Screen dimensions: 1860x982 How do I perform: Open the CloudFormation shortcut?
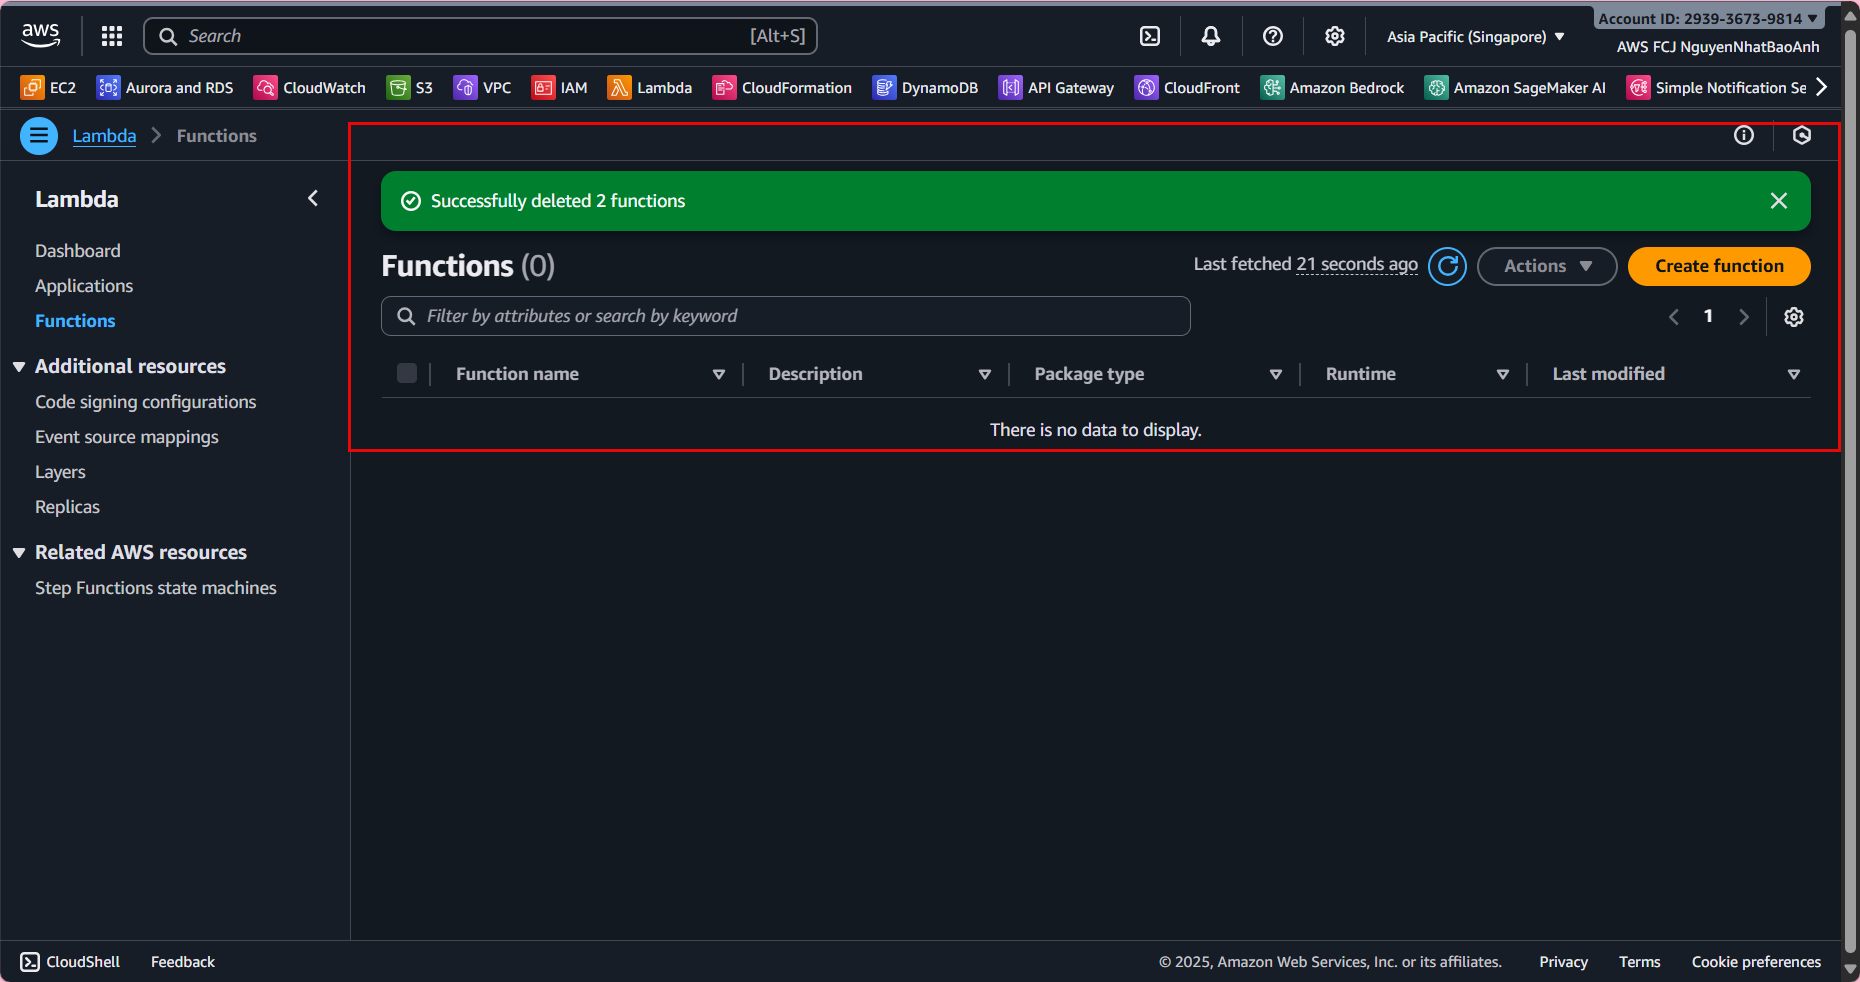(782, 88)
